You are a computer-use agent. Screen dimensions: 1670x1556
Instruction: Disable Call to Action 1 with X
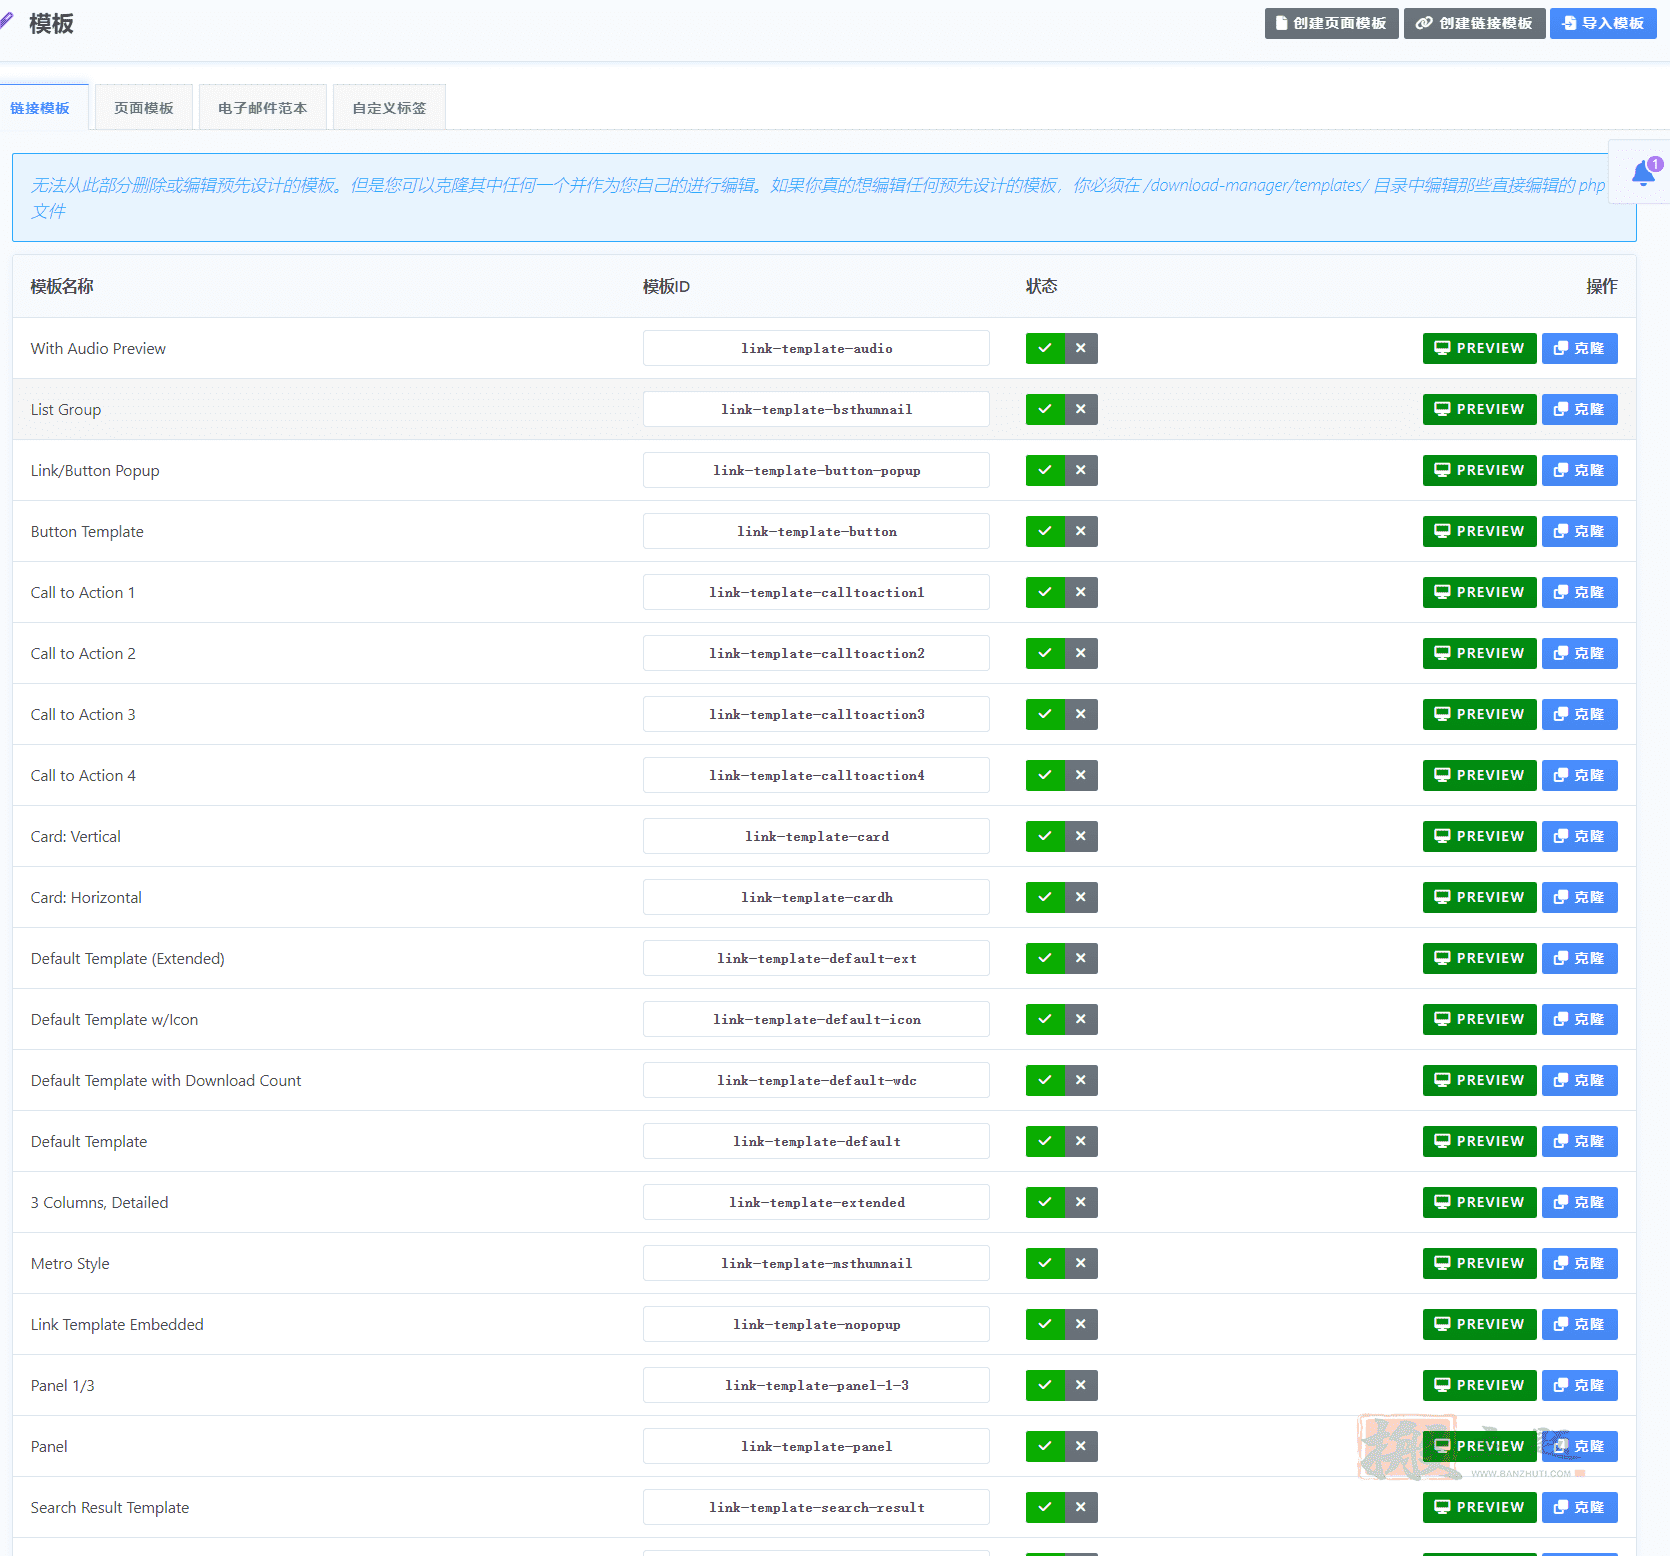click(1081, 592)
